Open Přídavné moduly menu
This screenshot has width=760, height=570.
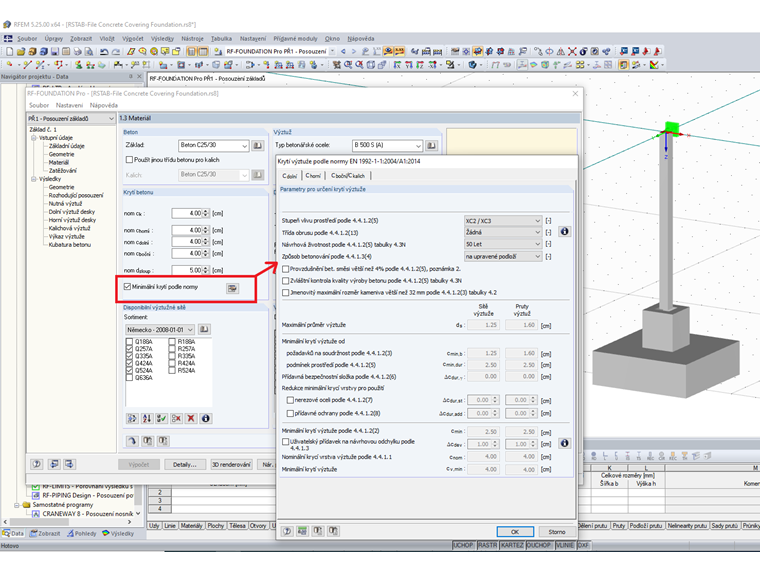(295, 39)
